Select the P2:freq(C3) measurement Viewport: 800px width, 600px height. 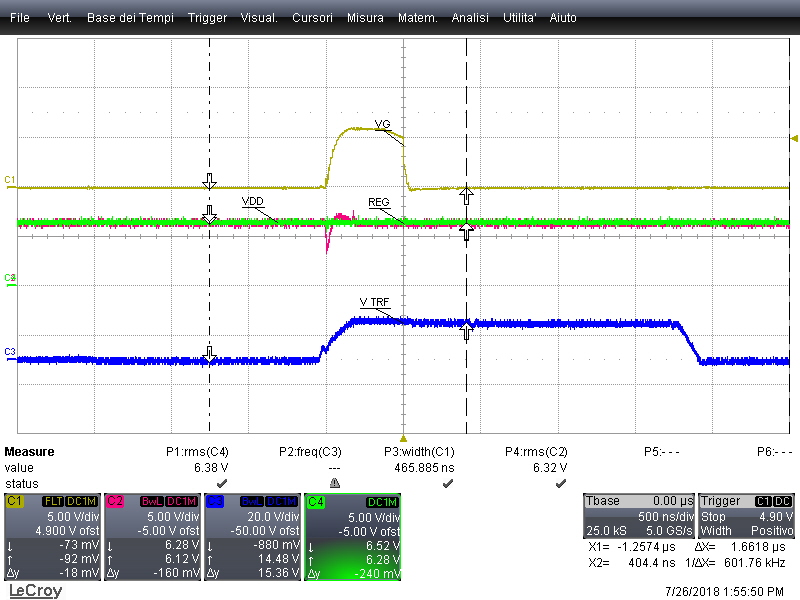(x=310, y=452)
